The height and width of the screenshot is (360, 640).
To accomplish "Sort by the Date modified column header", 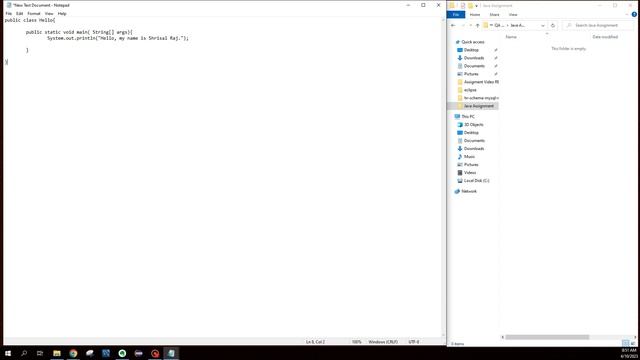I will [605, 37].
